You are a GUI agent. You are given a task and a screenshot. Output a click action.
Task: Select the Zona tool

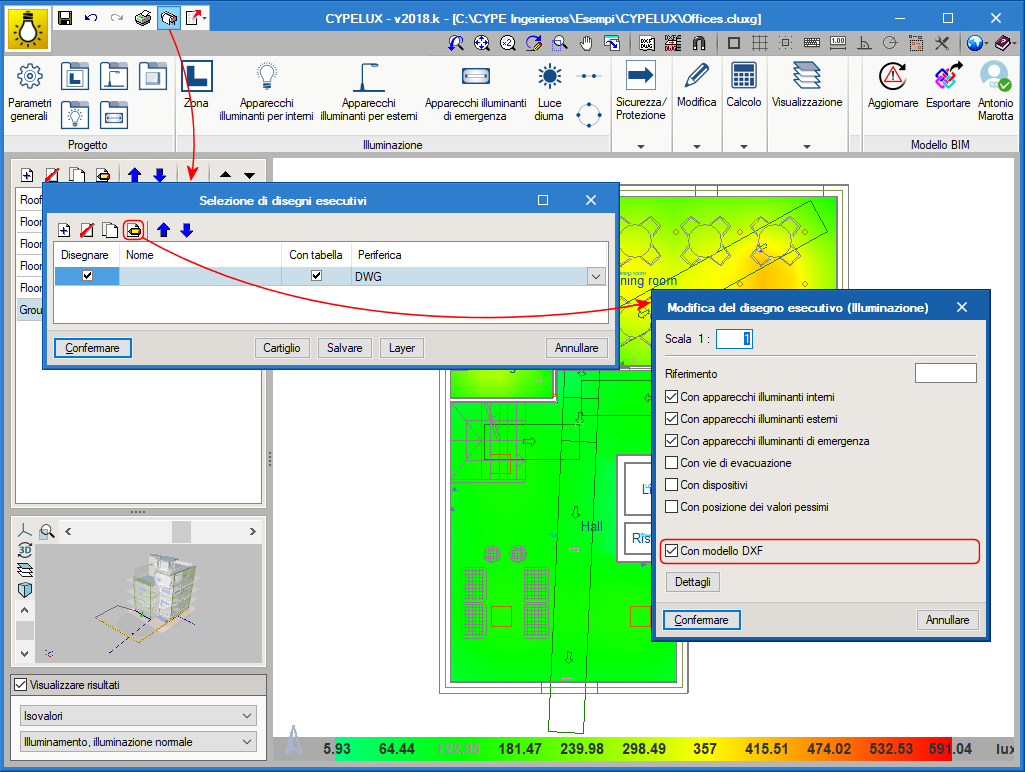(196, 84)
